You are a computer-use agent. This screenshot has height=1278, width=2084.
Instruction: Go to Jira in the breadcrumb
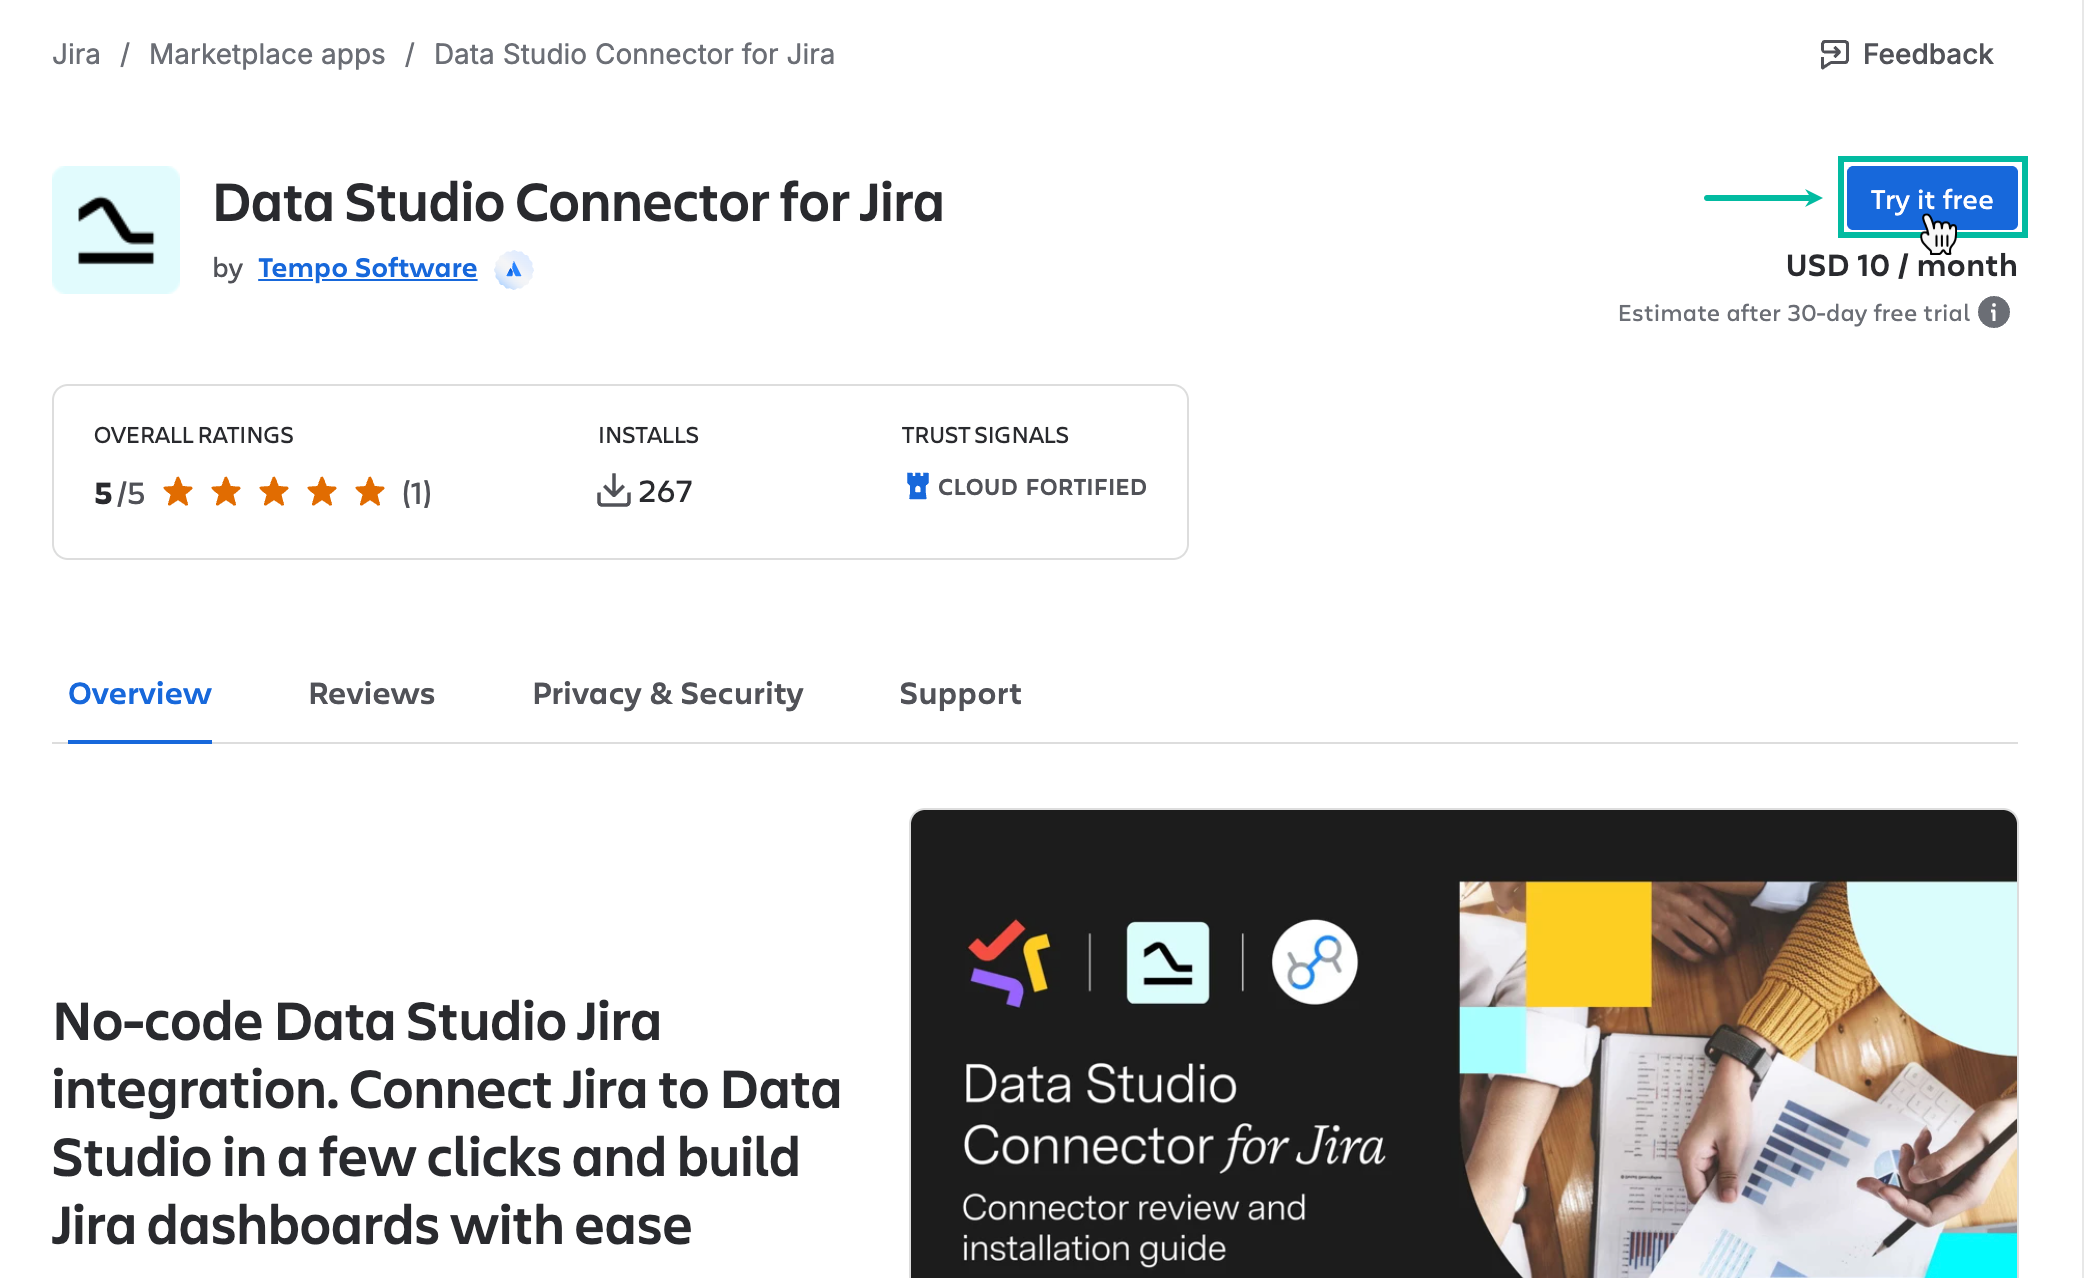(x=76, y=54)
